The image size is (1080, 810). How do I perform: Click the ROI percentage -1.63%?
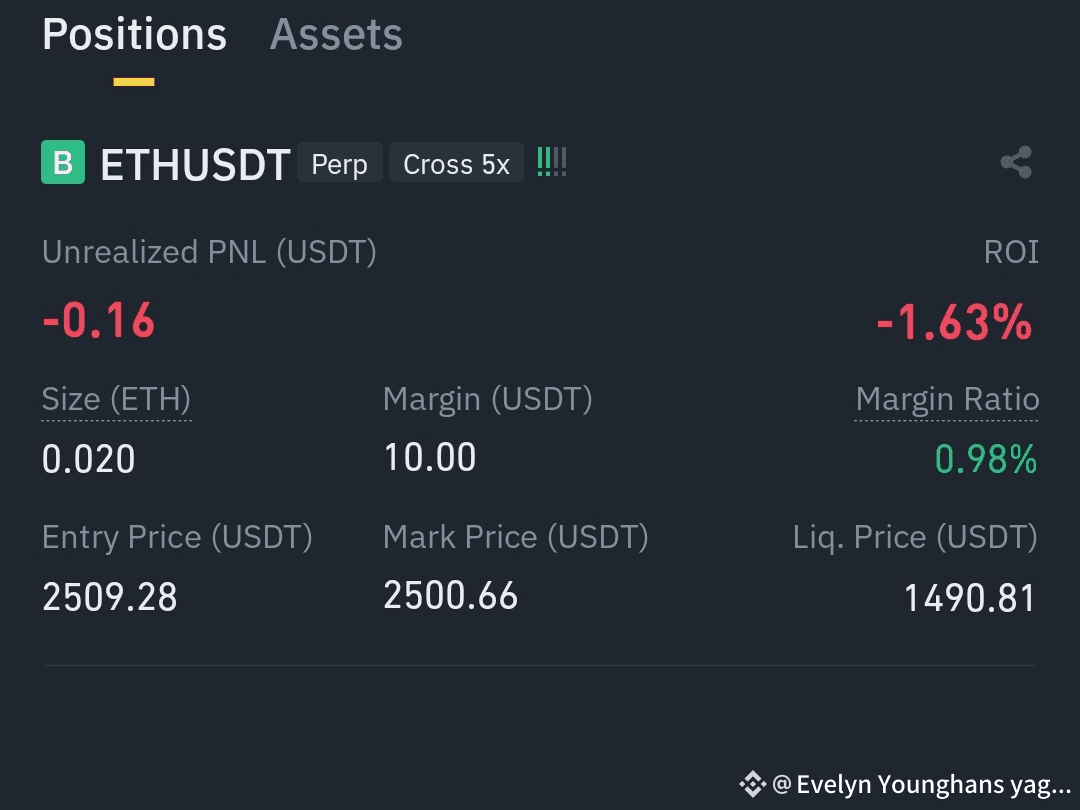pyautogui.click(x=955, y=322)
